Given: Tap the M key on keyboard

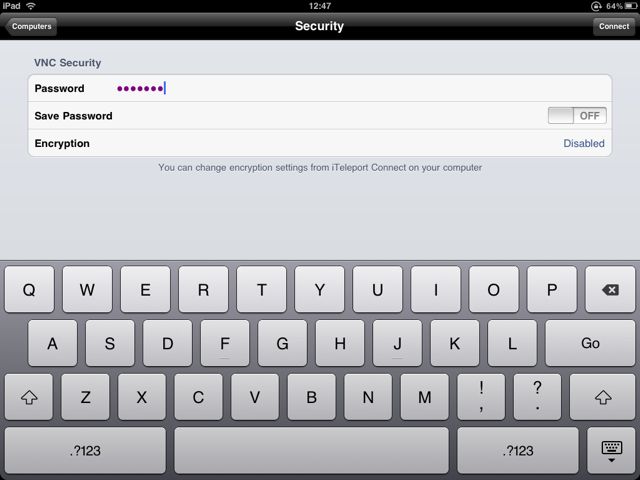Looking at the screenshot, I should [424, 397].
